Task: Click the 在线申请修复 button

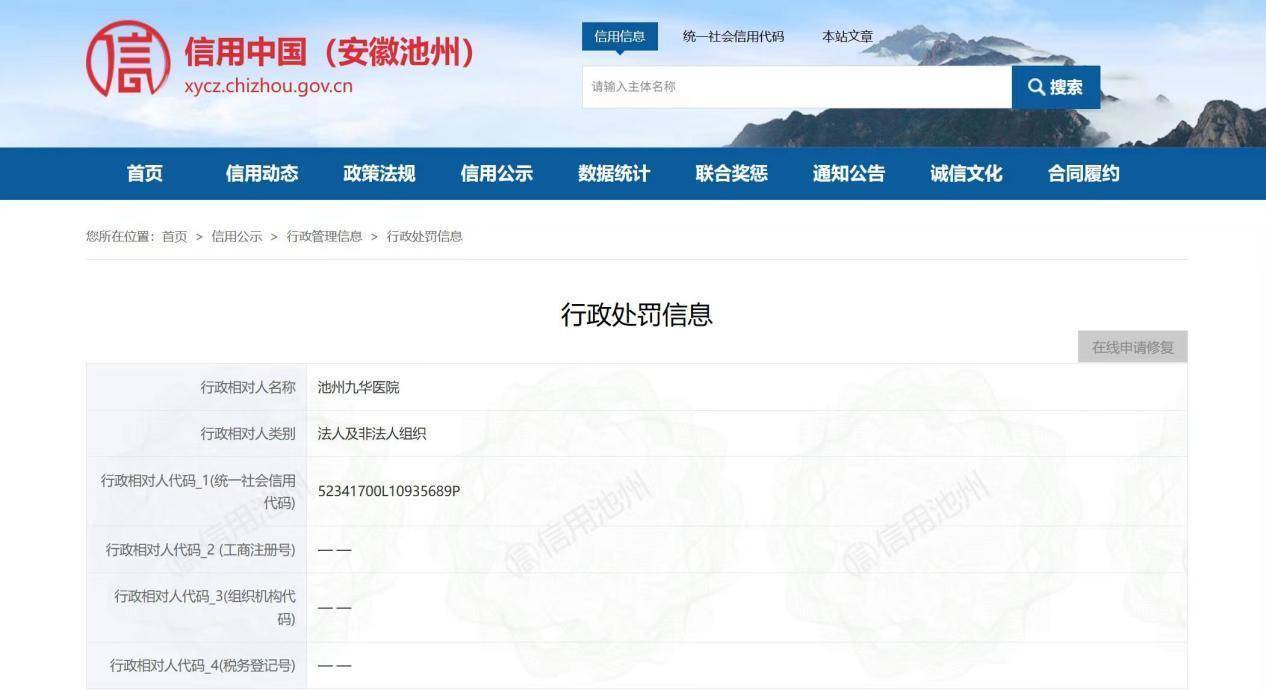Action: click(1132, 346)
